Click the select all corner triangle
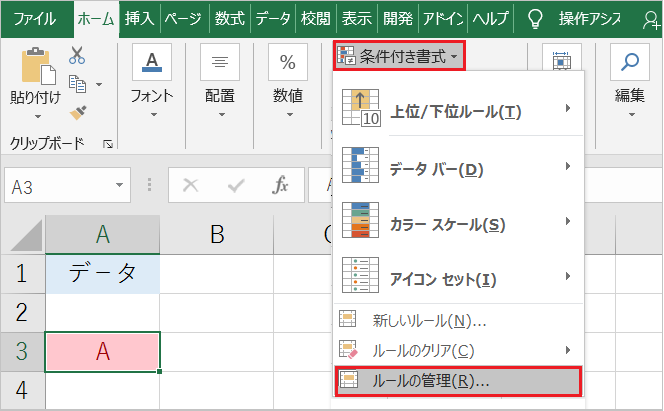This screenshot has width=664, height=411. pyautogui.click(x=26, y=235)
